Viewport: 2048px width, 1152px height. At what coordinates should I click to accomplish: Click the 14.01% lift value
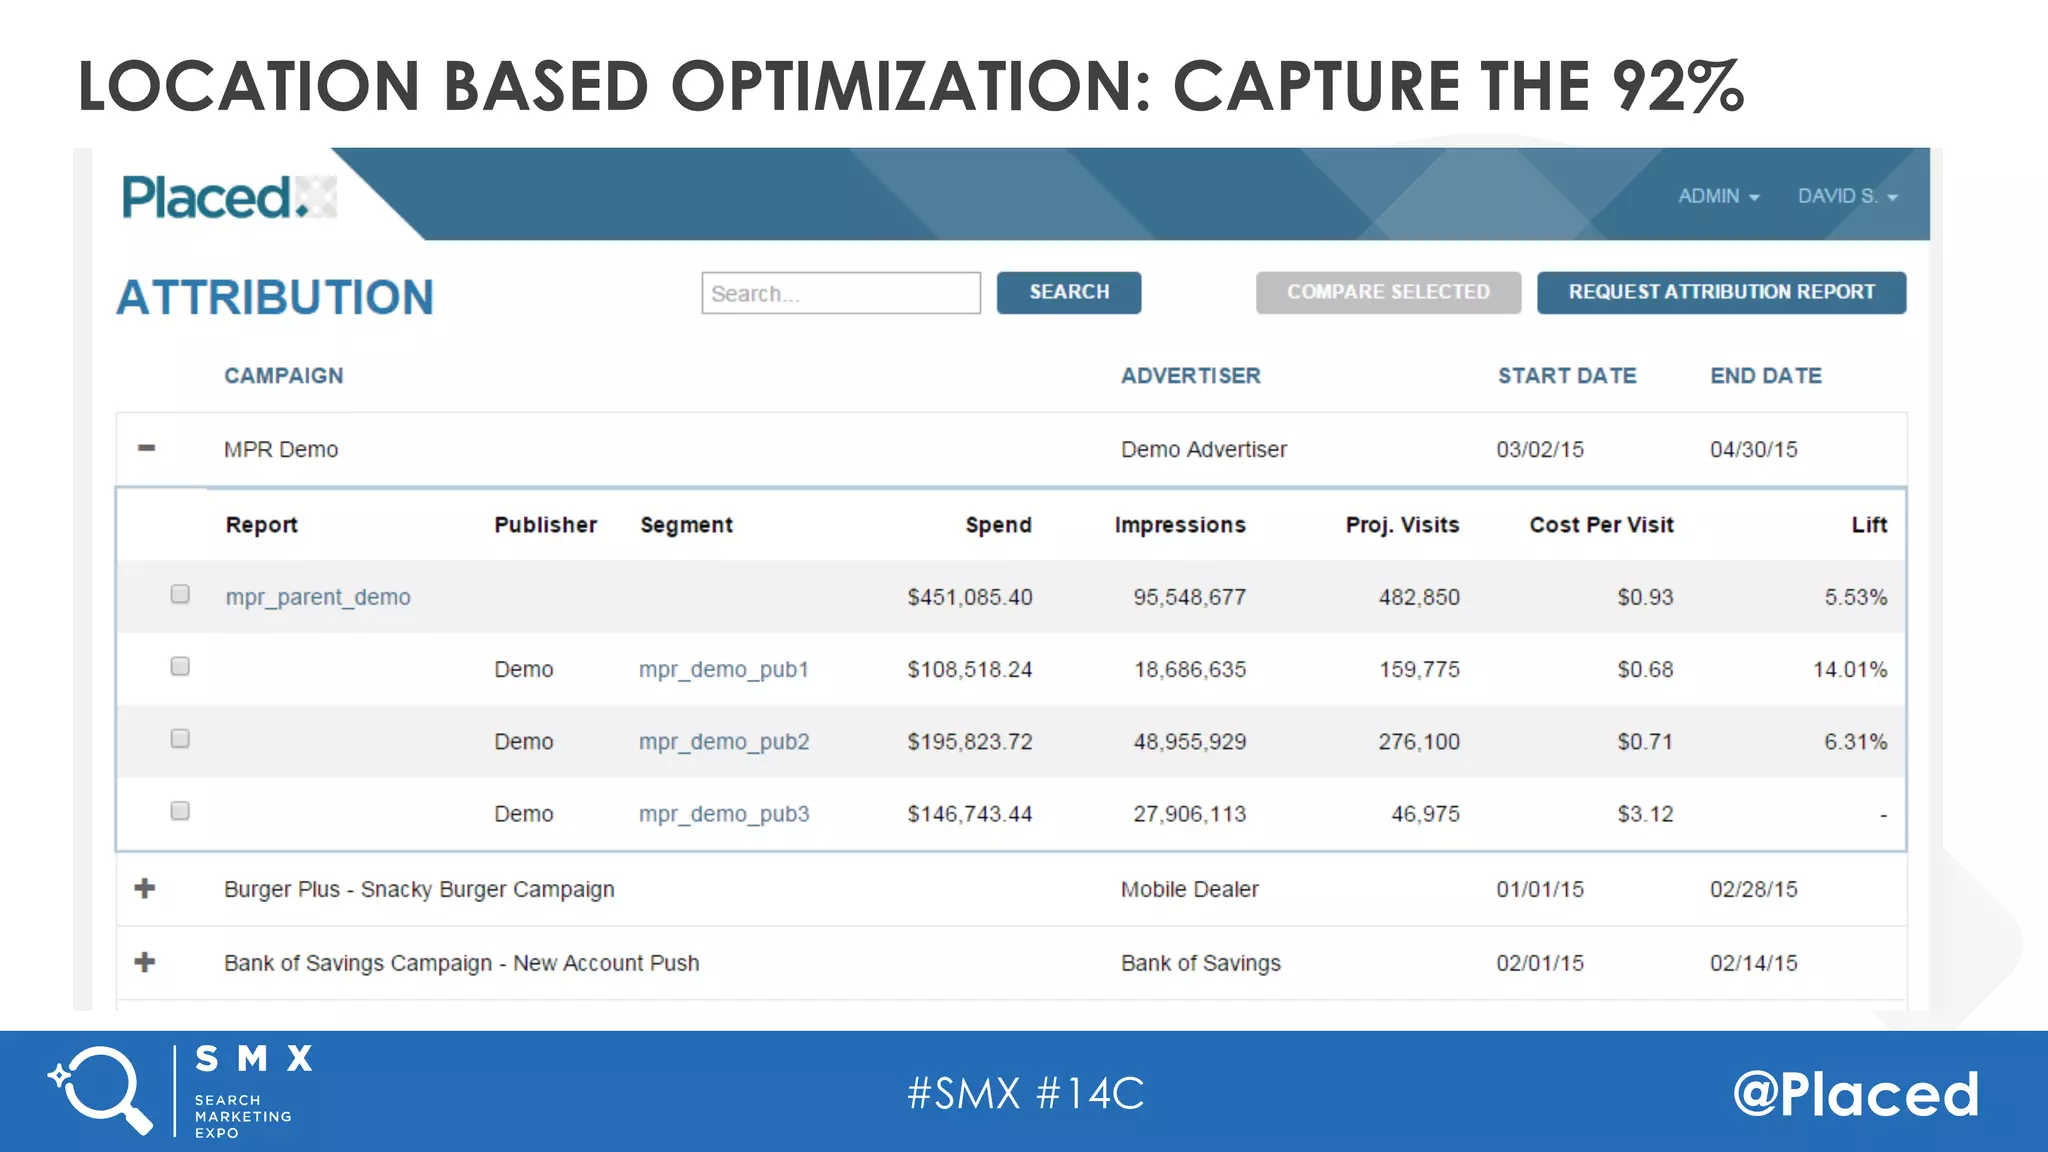click(x=1850, y=669)
